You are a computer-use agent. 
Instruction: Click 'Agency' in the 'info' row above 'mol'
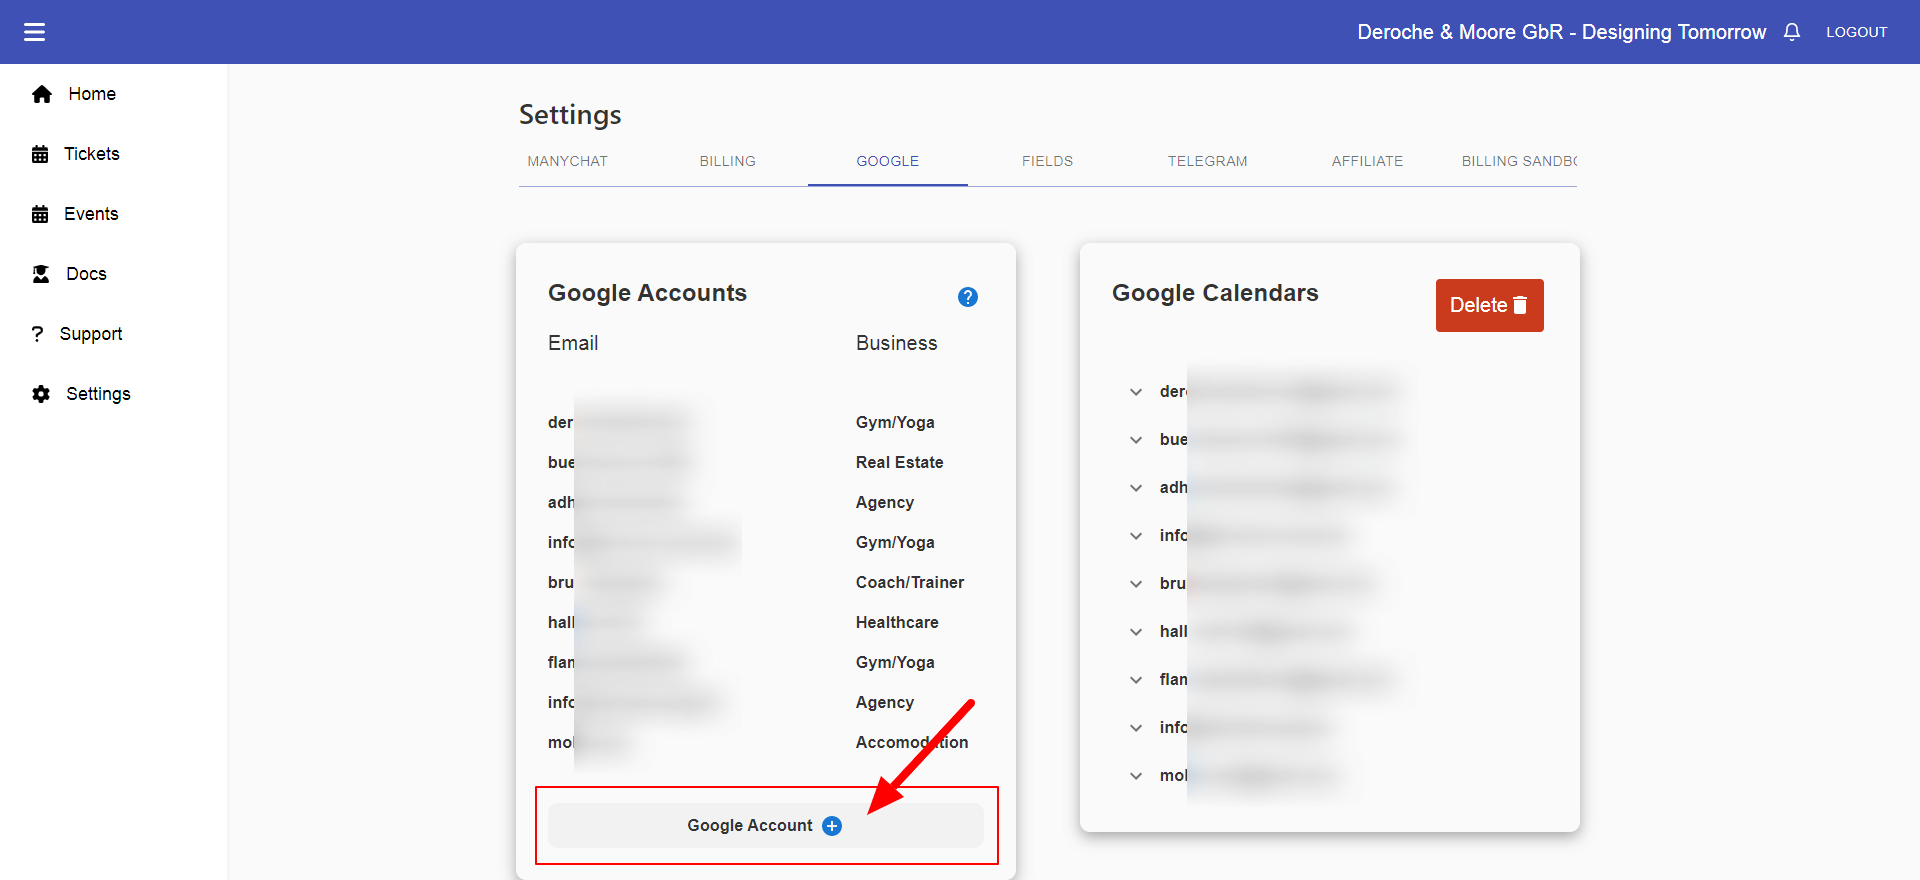coord(885,702)
